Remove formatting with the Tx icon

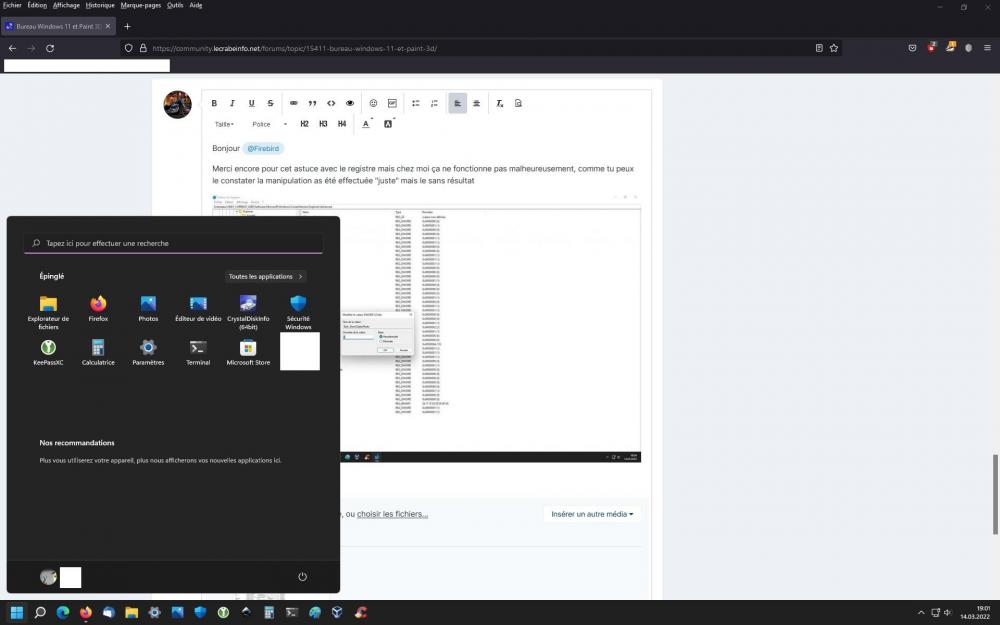tap(499, 103)
